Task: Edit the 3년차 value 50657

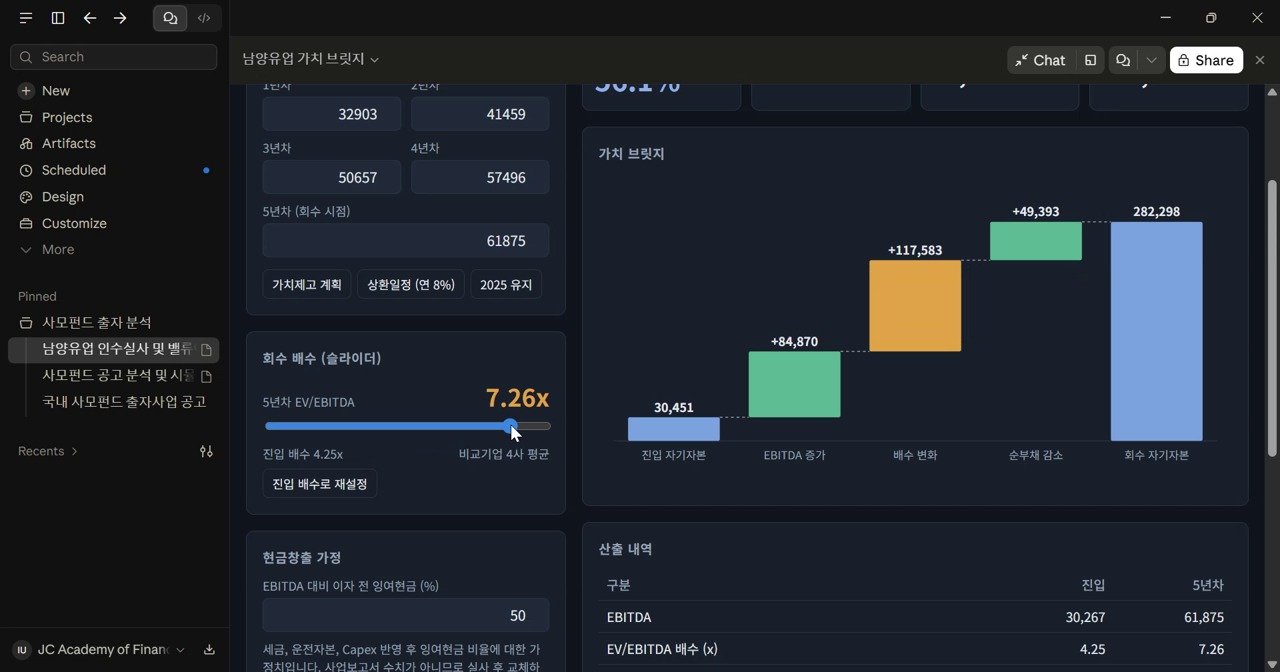Action: click(x=332, y=177)
